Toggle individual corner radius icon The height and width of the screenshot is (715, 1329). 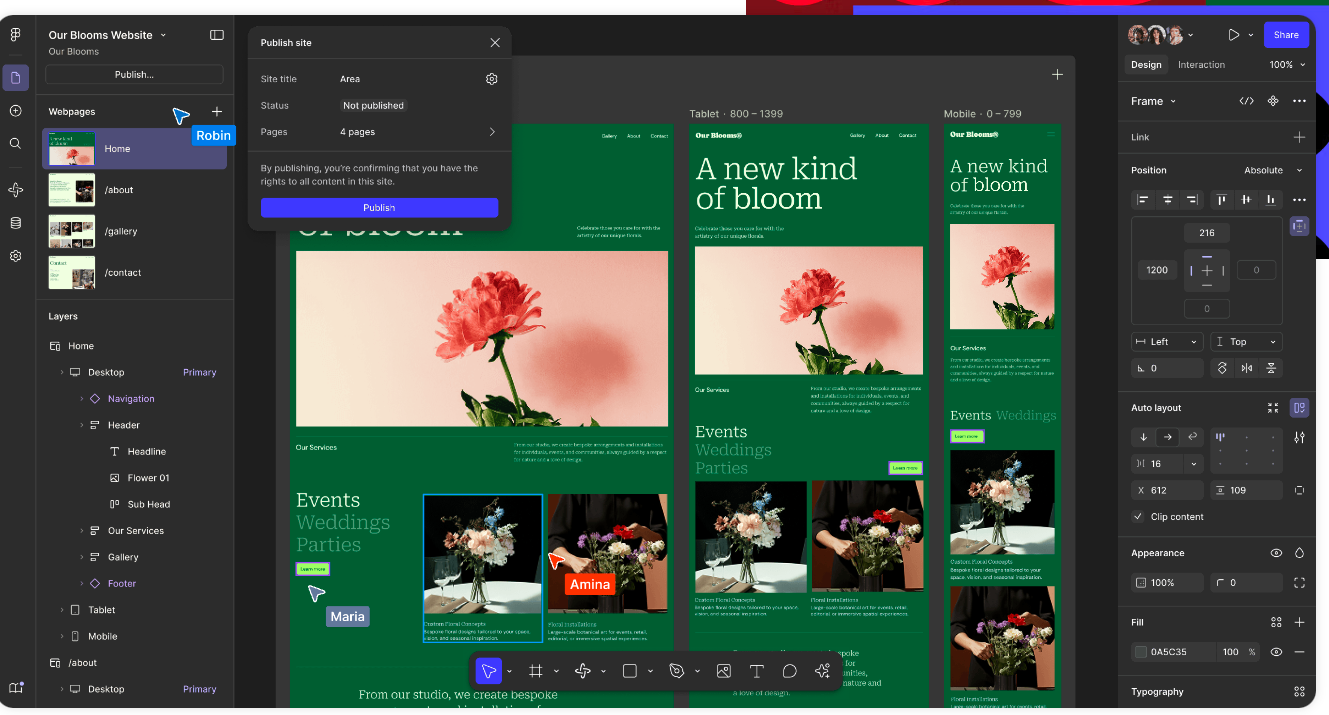[x=1299, y=583]
